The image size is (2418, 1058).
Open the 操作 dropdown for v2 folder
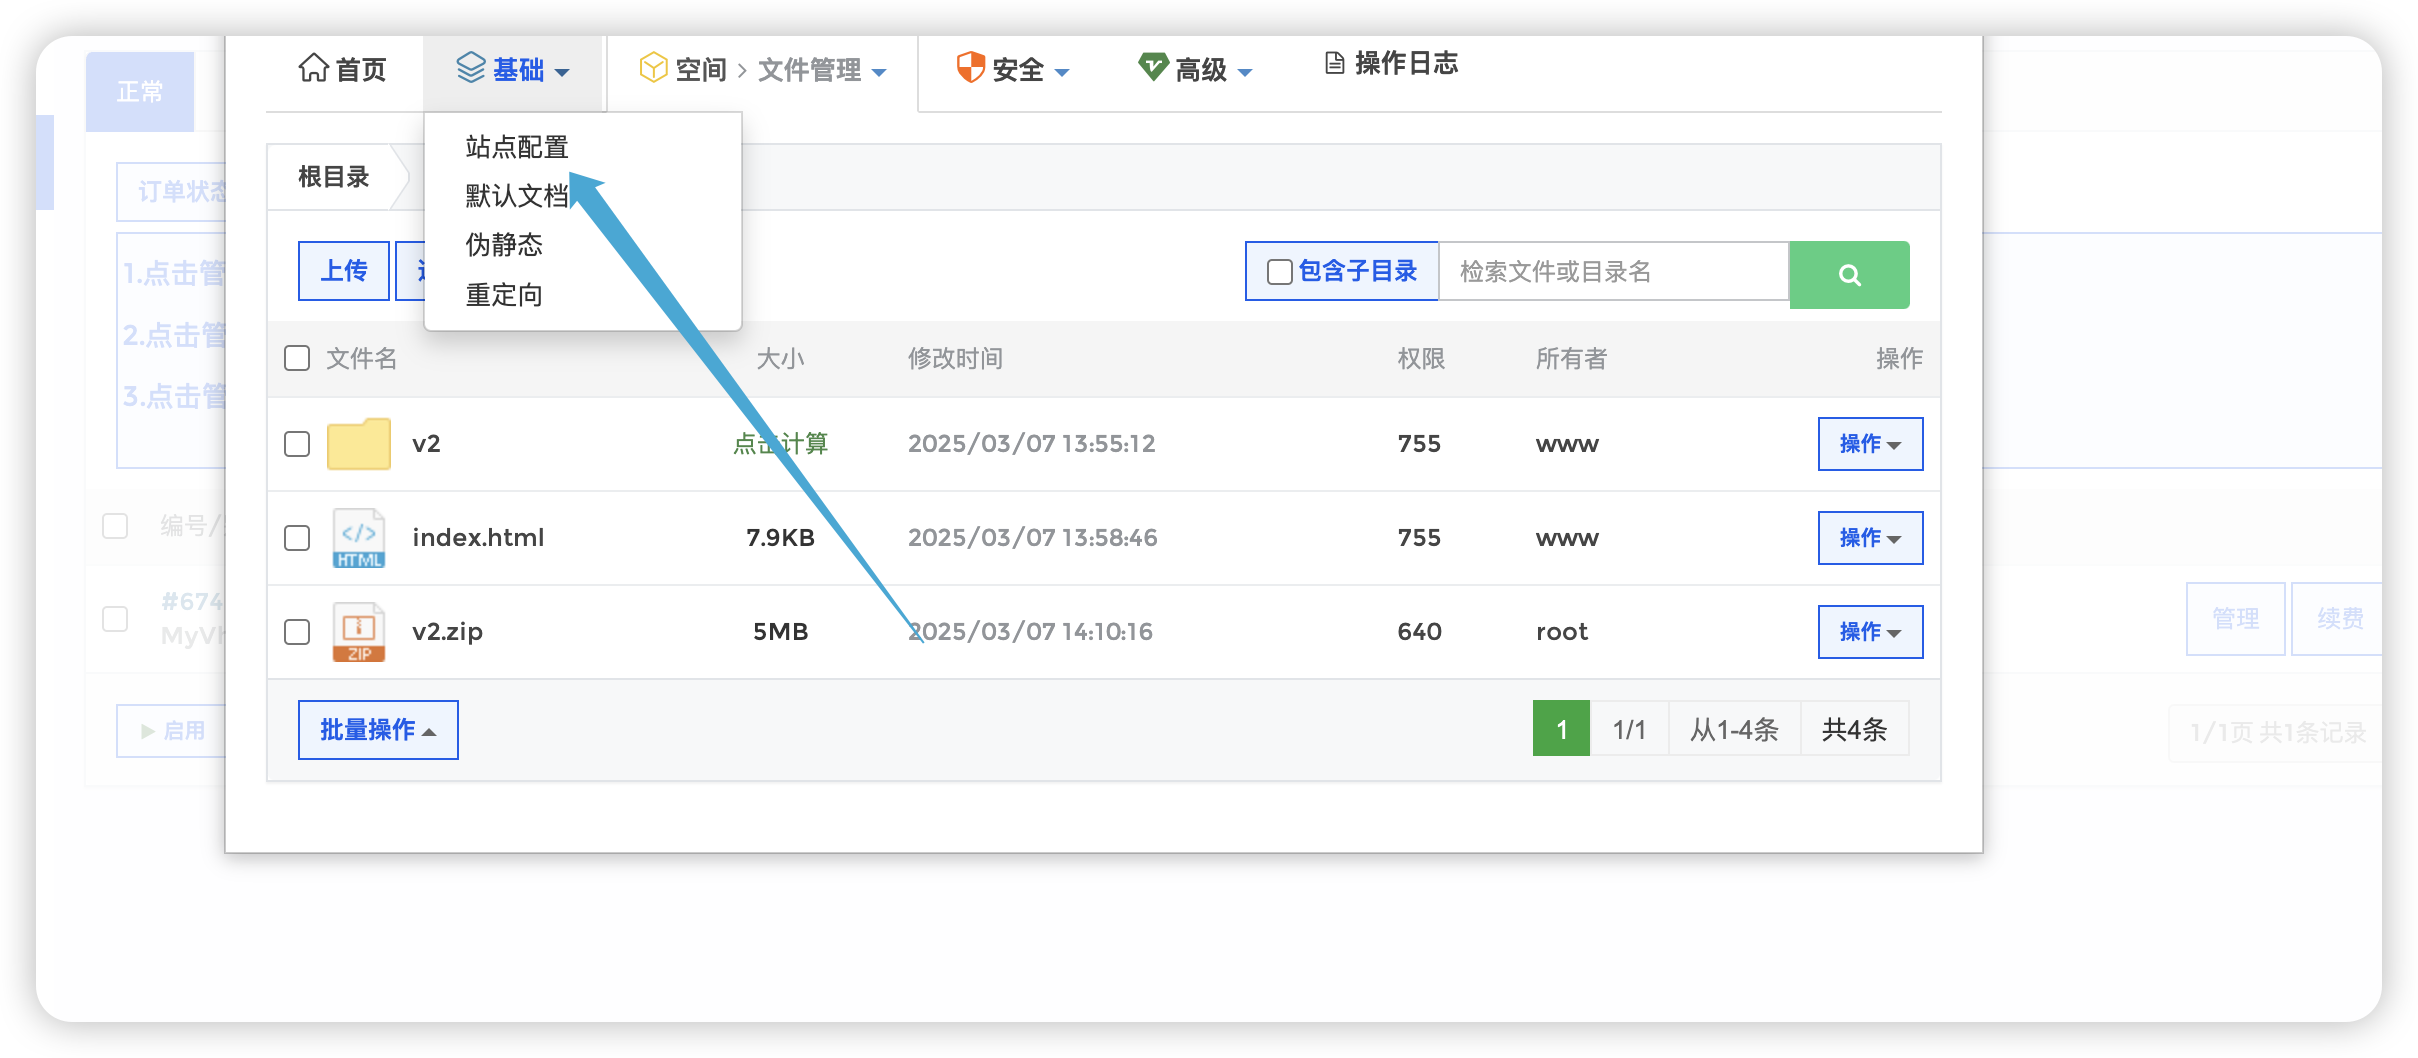pos(1870,444)
